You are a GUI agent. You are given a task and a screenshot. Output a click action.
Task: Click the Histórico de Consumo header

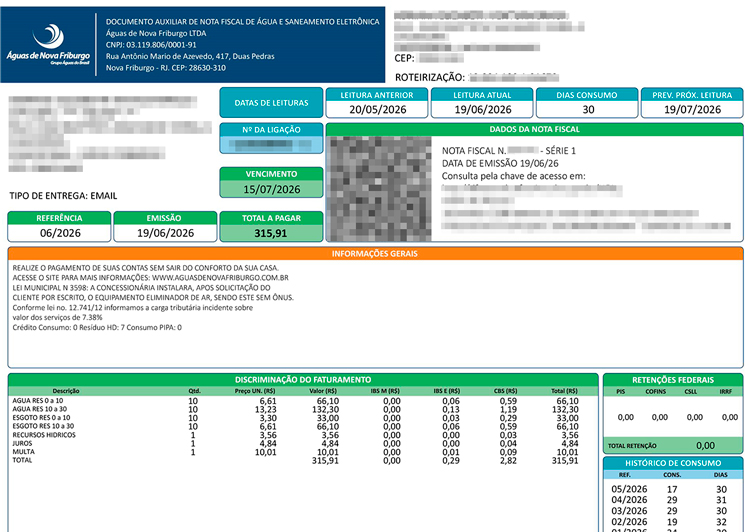point(673,463)
